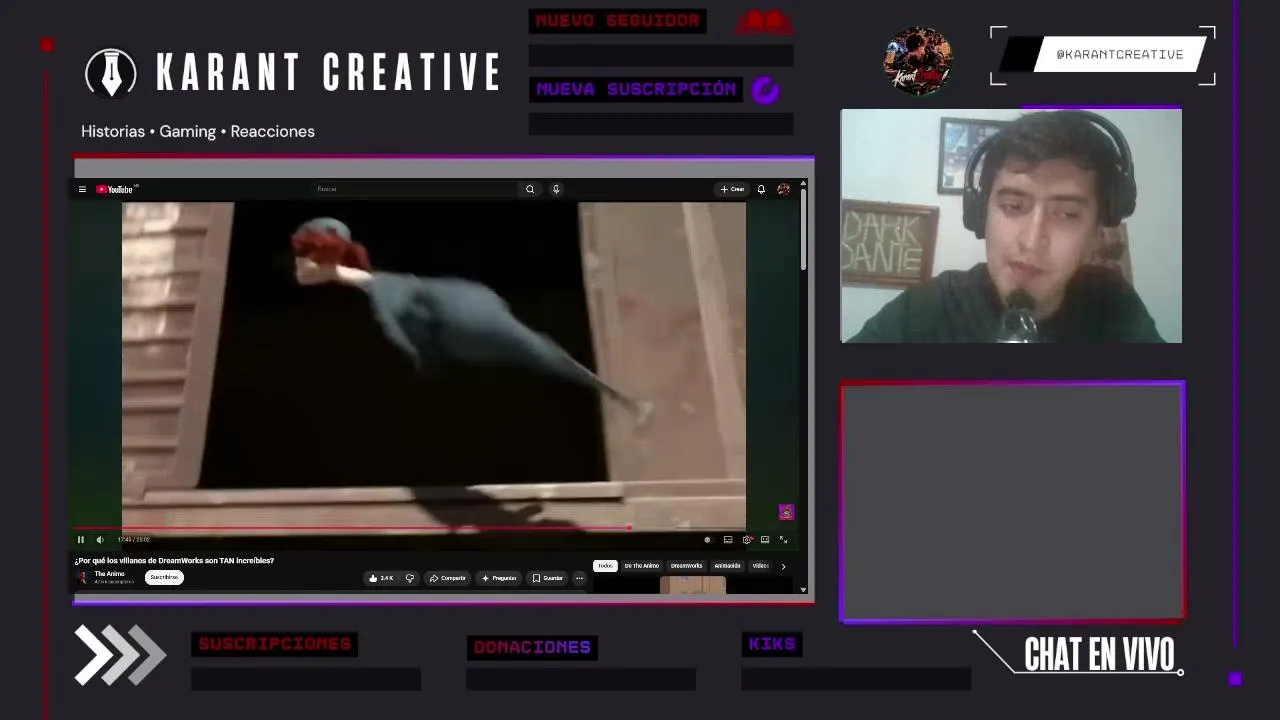
Task: Focus the YouTube search field
Action: click(415, 189)
